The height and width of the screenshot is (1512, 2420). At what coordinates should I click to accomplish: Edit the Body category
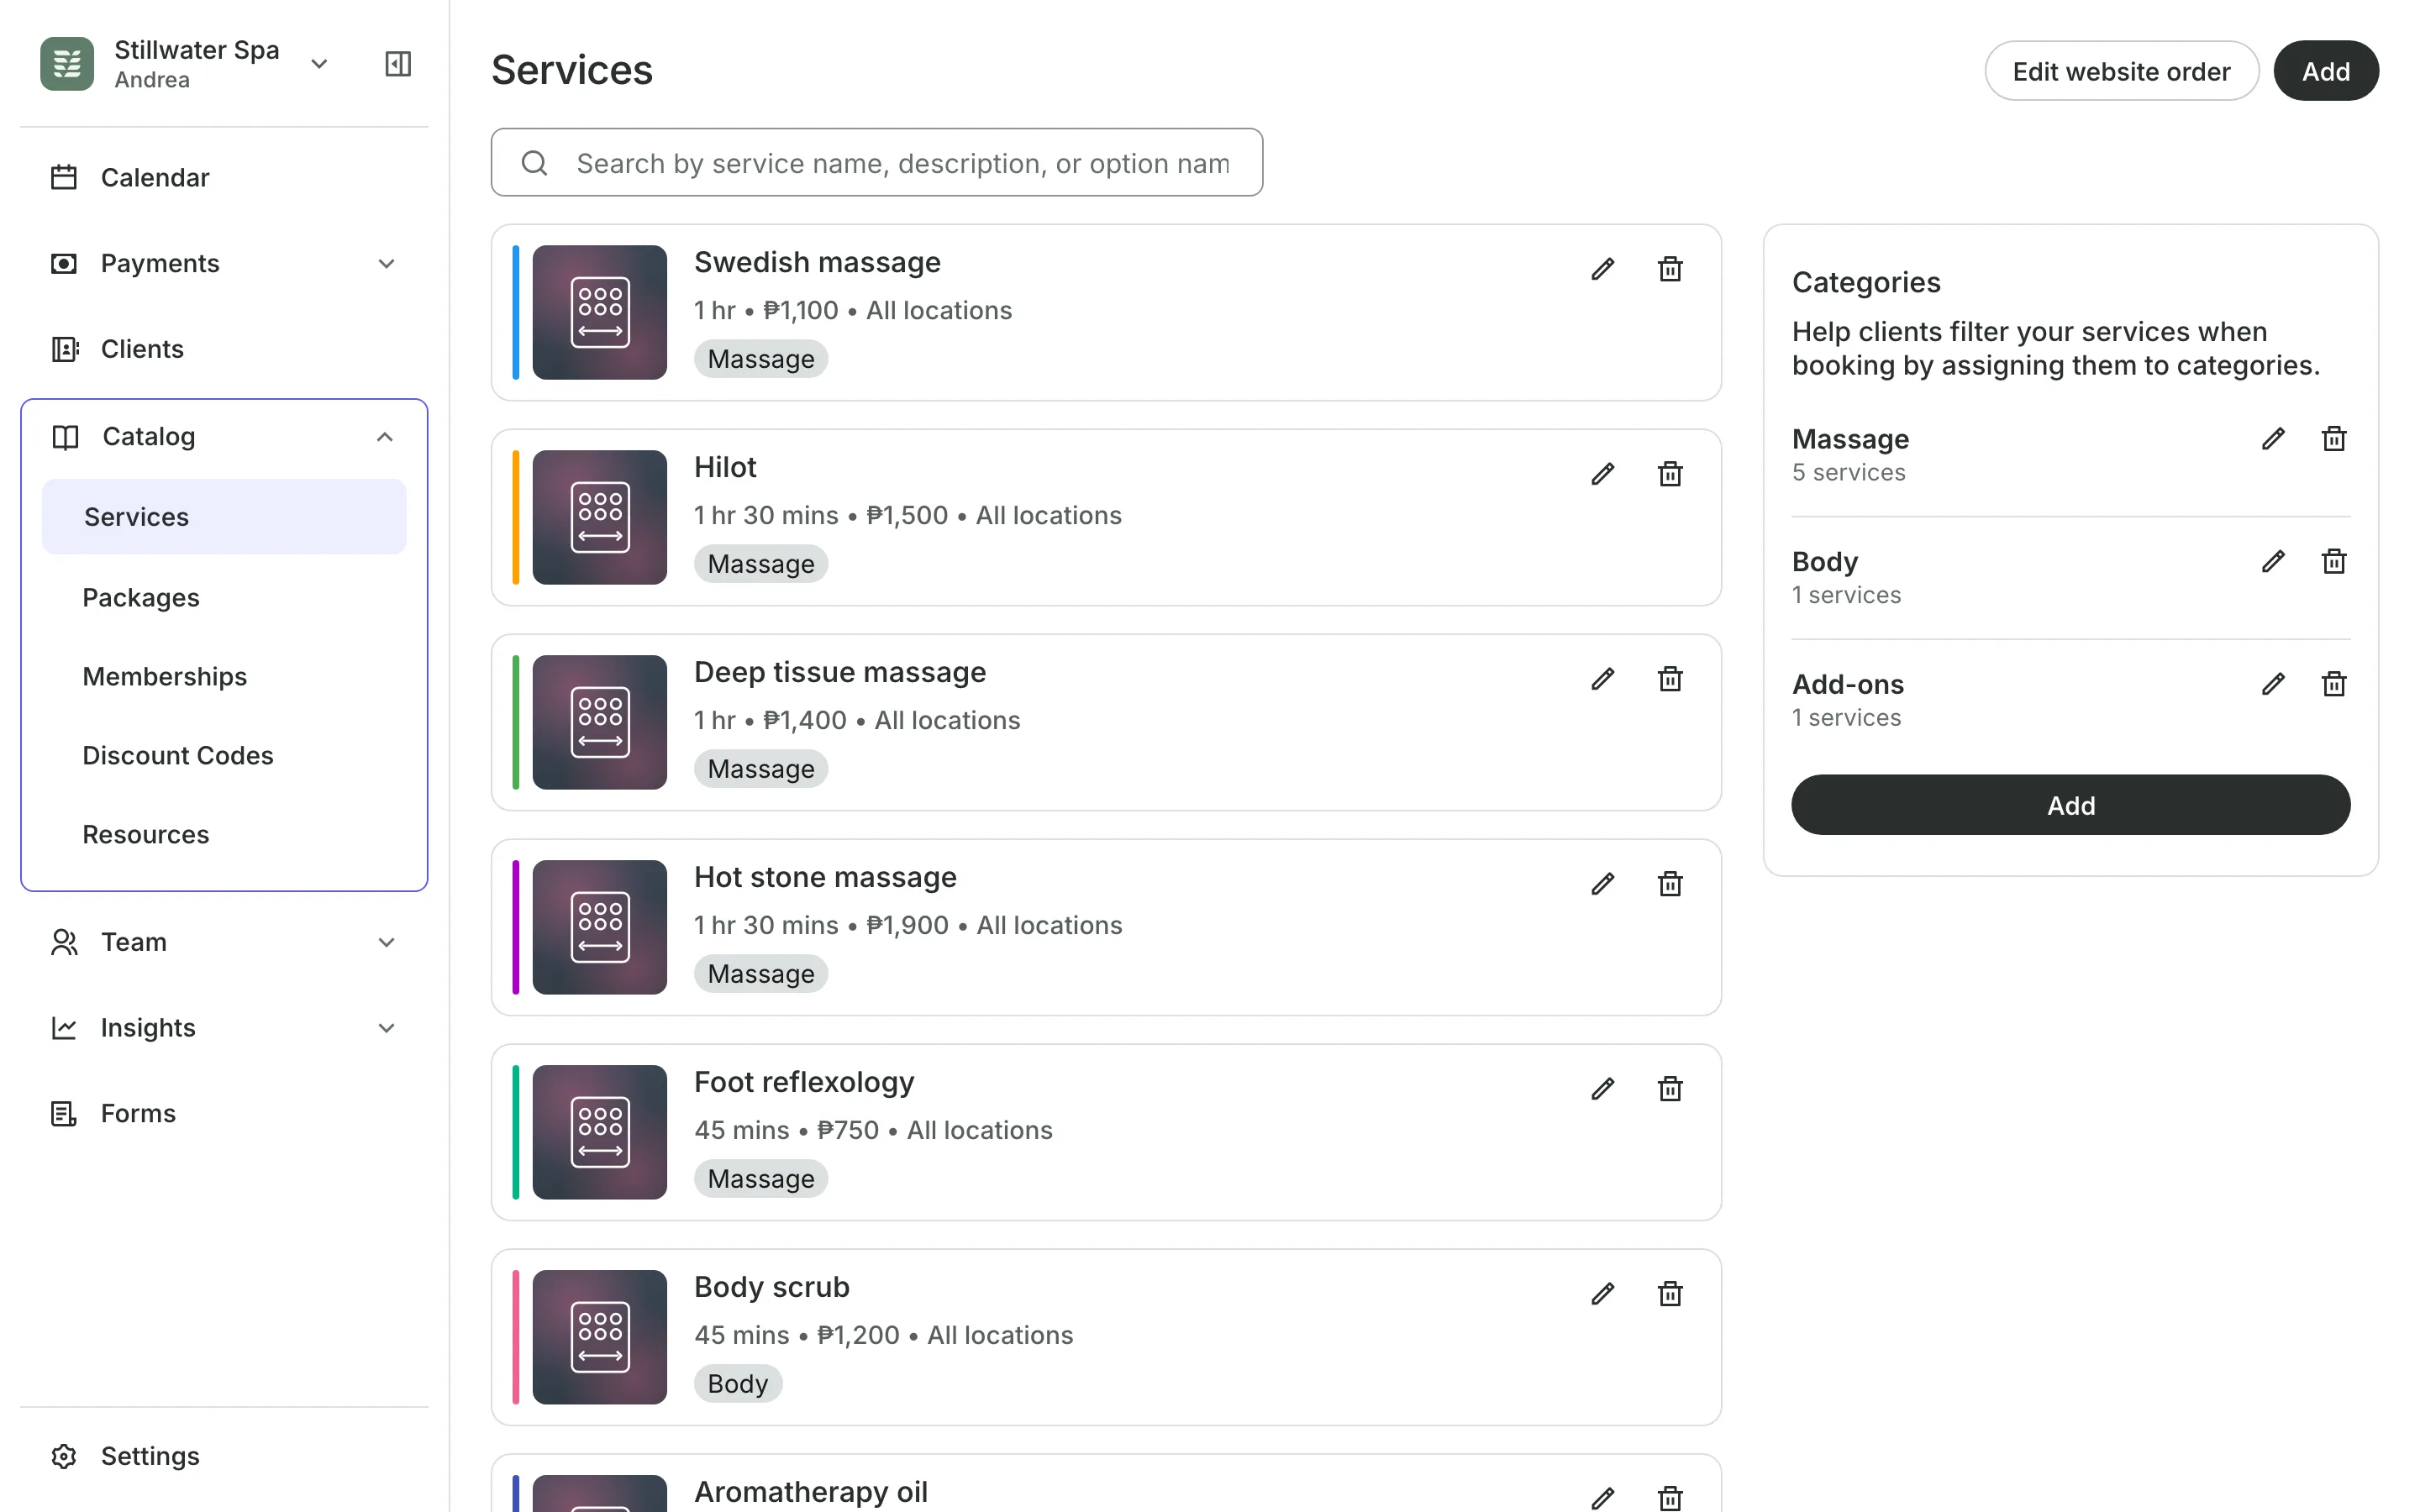pyautogui.click(x=2273, y=562)
